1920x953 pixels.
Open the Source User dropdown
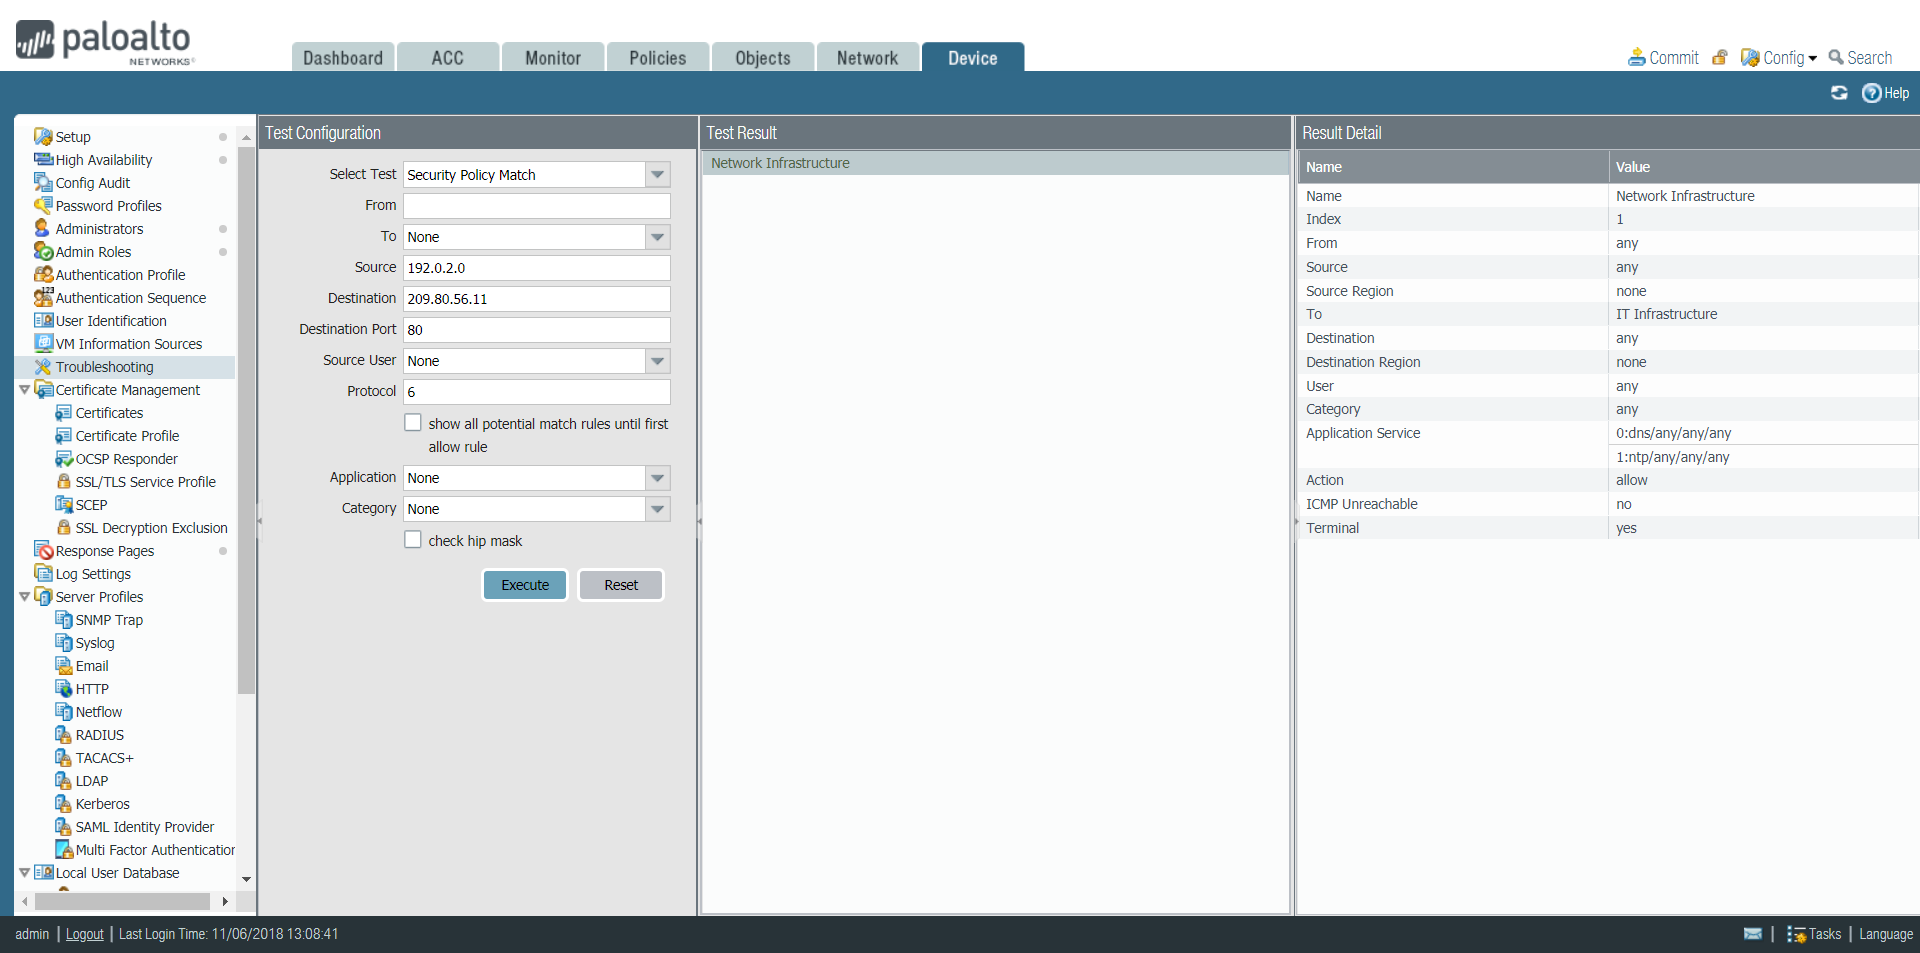coord(657,361)
